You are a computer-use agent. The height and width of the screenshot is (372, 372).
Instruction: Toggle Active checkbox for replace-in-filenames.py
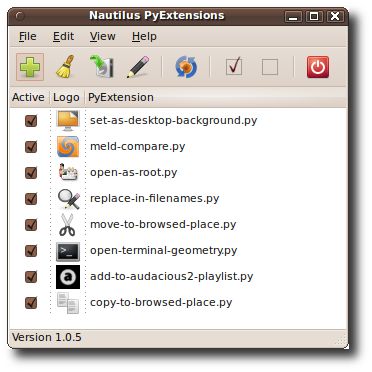31,198
